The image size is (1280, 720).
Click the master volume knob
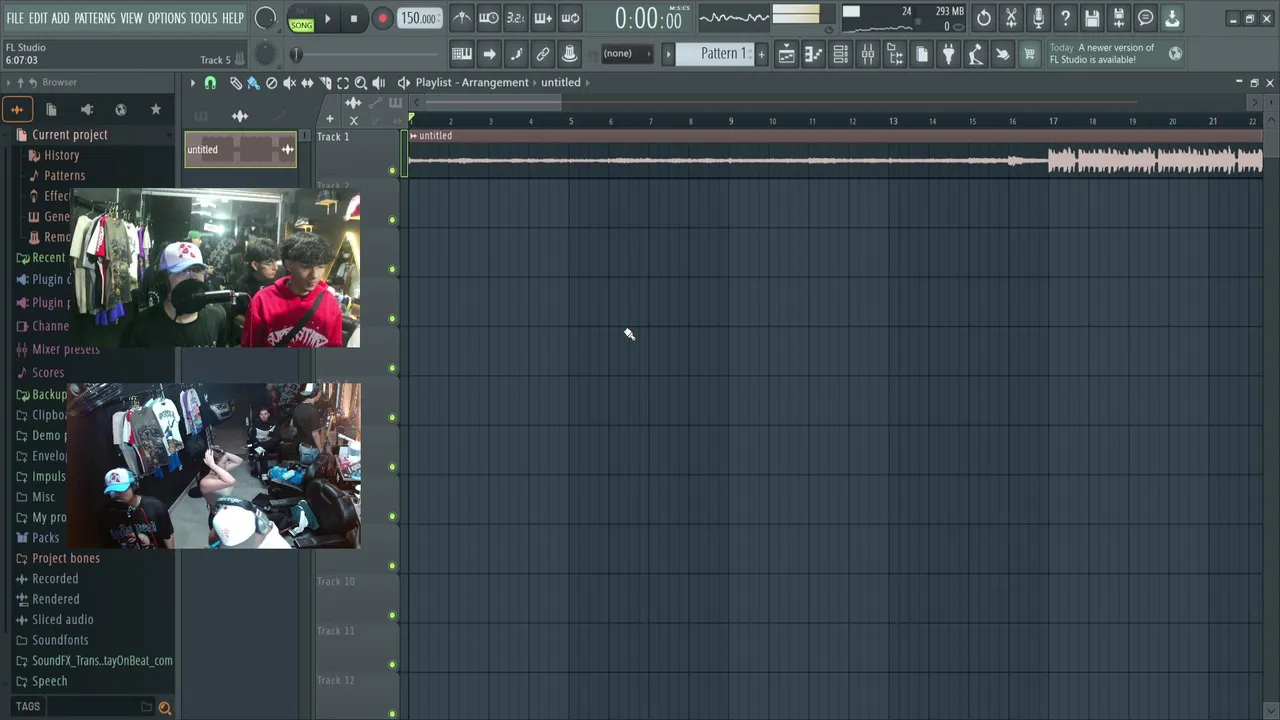[x=266, y=18]
